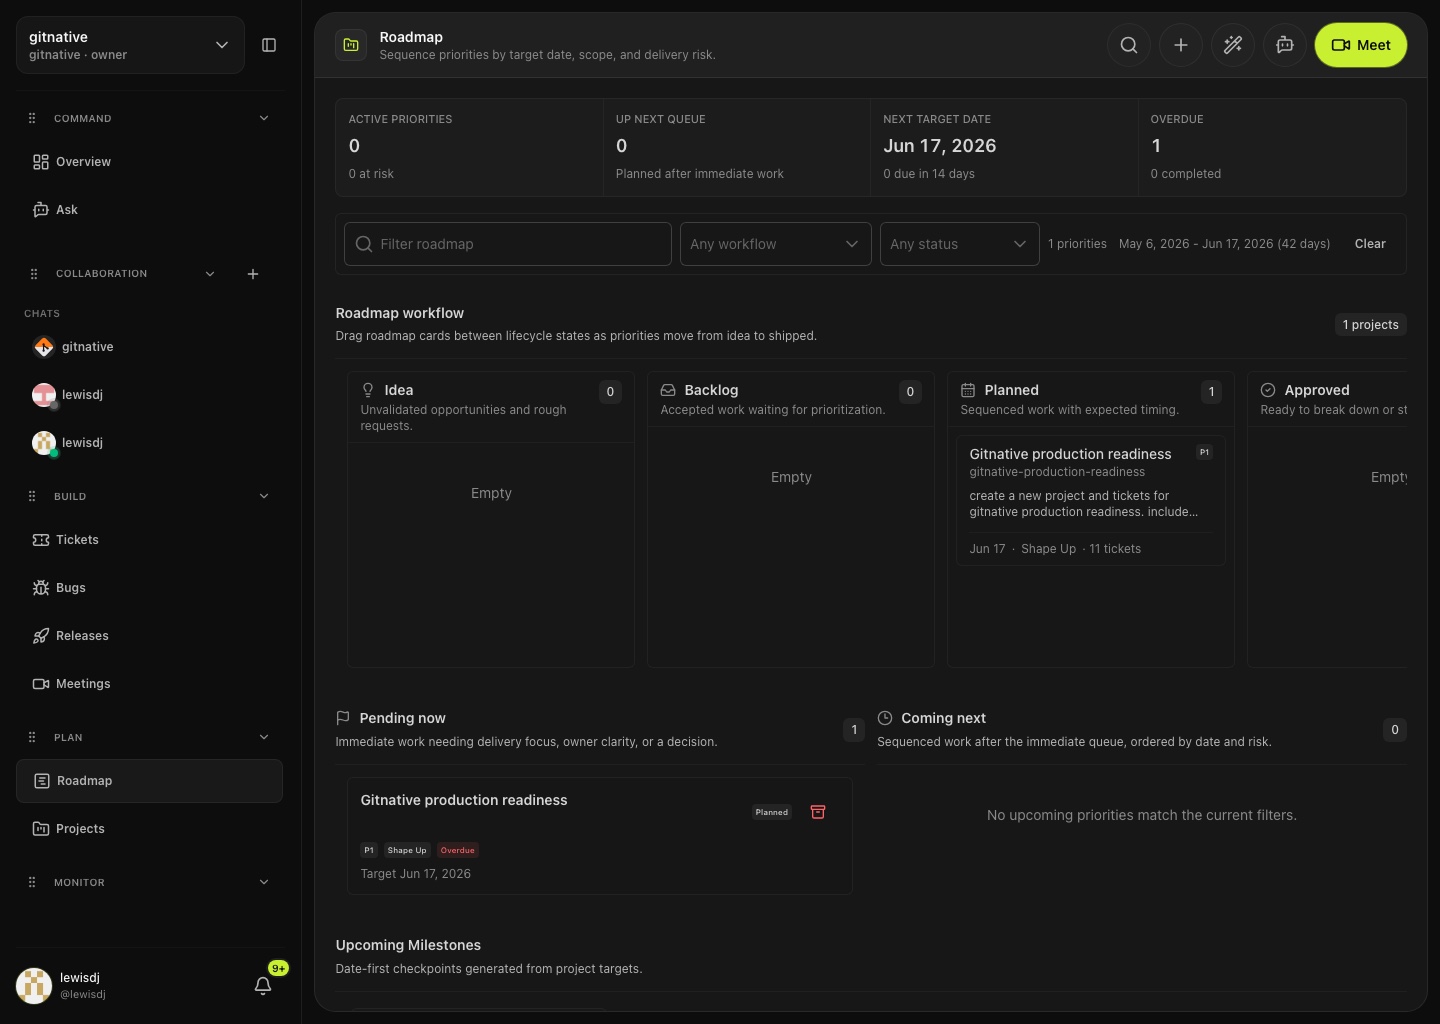
Task: Click the PLAN section drag handle
Action: point(32,737)
